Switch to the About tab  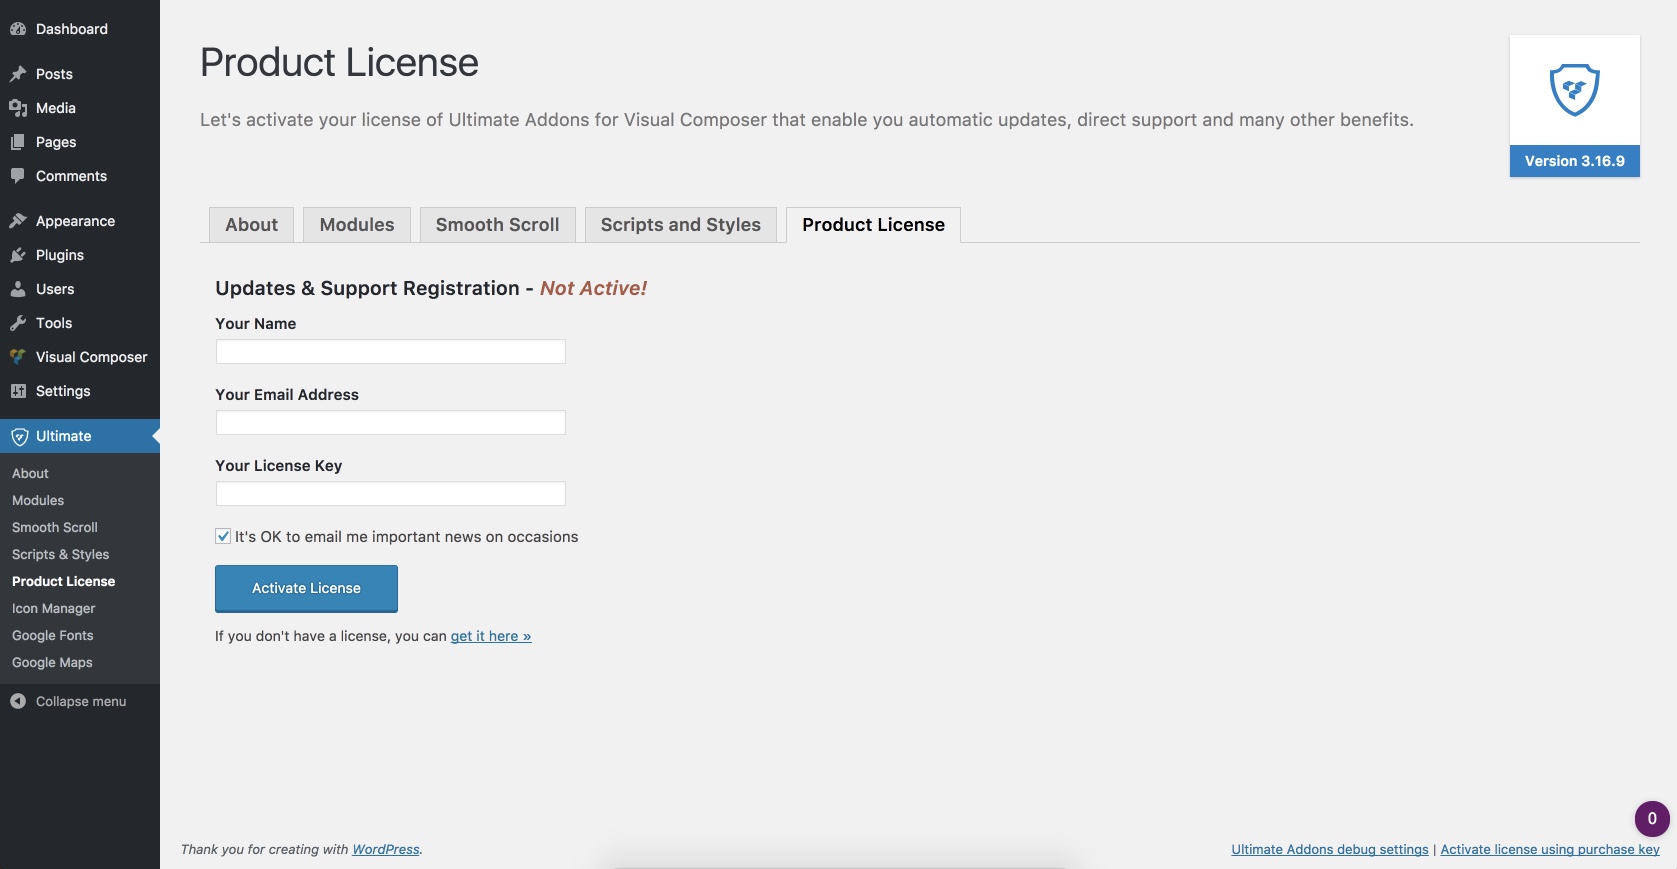coord(251,225)
